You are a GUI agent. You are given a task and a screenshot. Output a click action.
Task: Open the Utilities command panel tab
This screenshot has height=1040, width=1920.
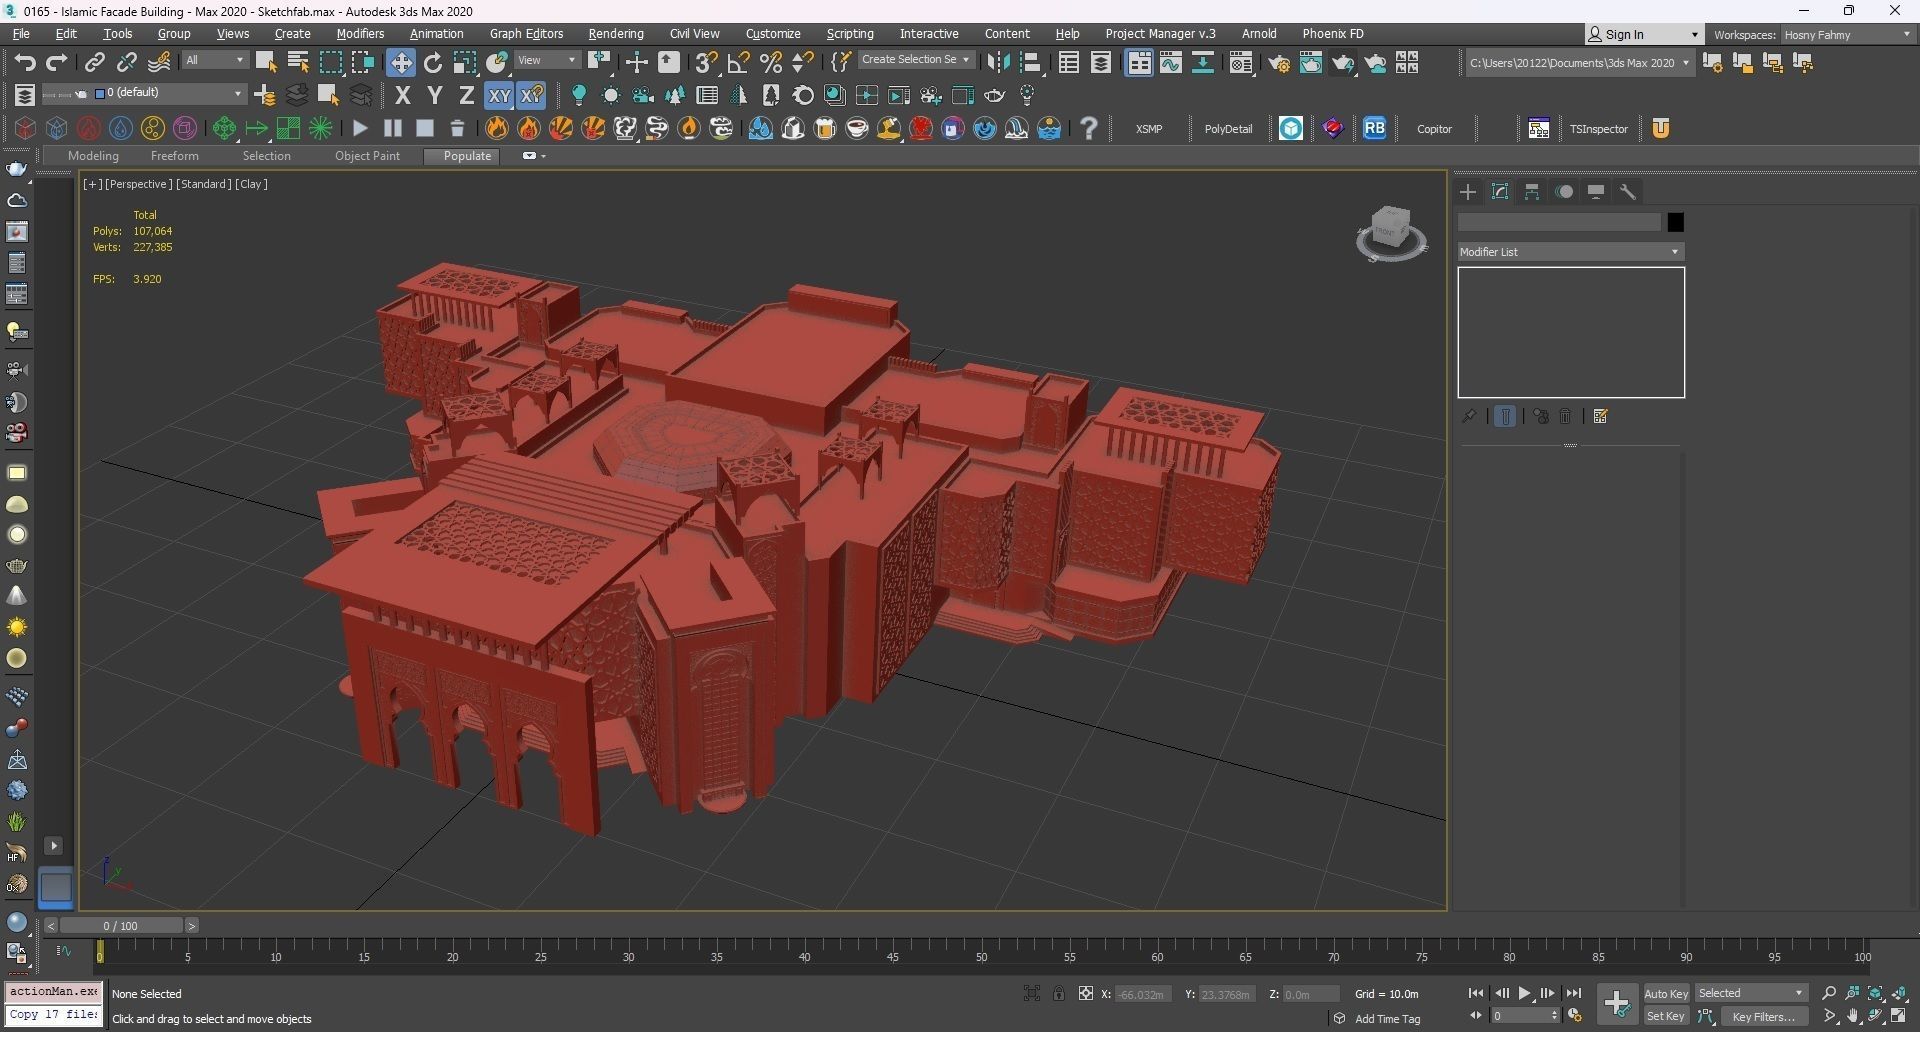click(x=1628, y=192)
